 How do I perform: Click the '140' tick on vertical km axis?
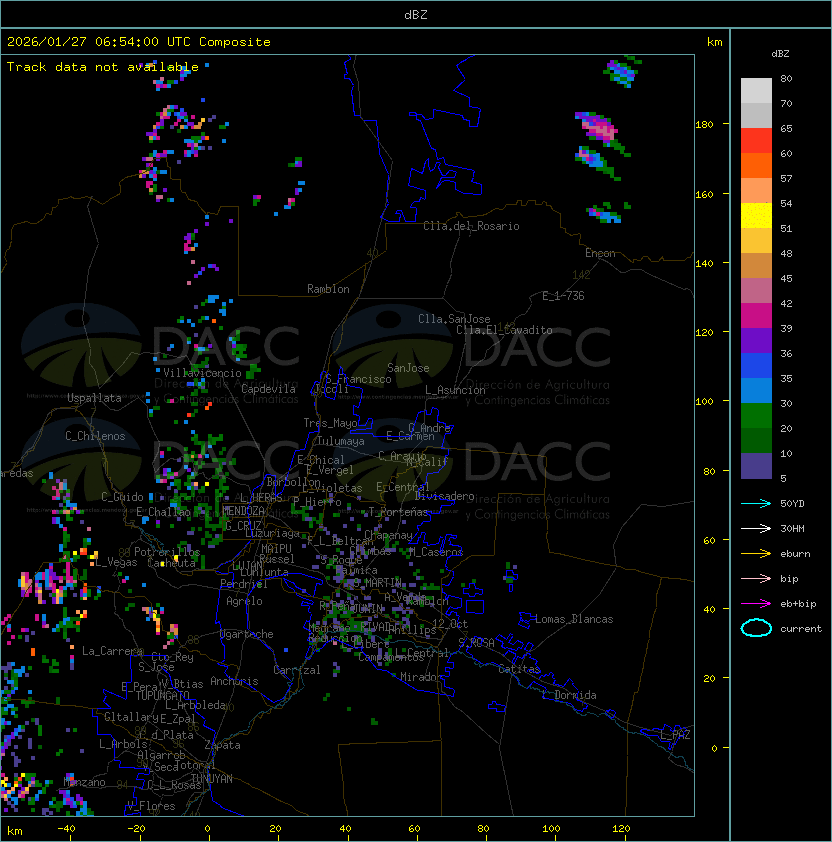(704, 264)
